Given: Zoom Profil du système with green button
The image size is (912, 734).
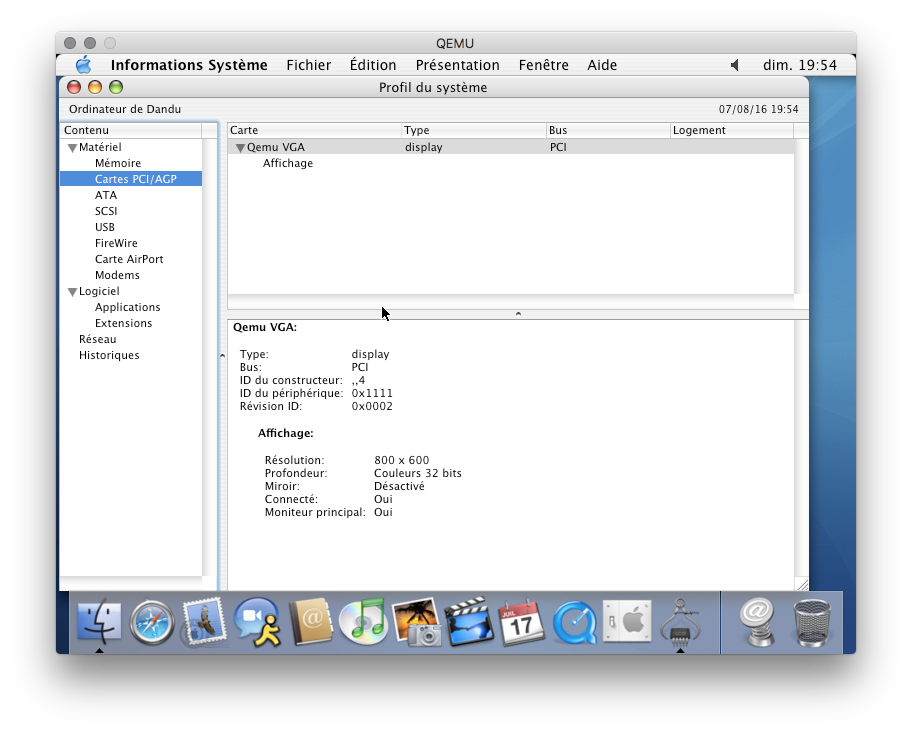Looking at the screenshot, I should pyautogui.click(x=116, y=87).
